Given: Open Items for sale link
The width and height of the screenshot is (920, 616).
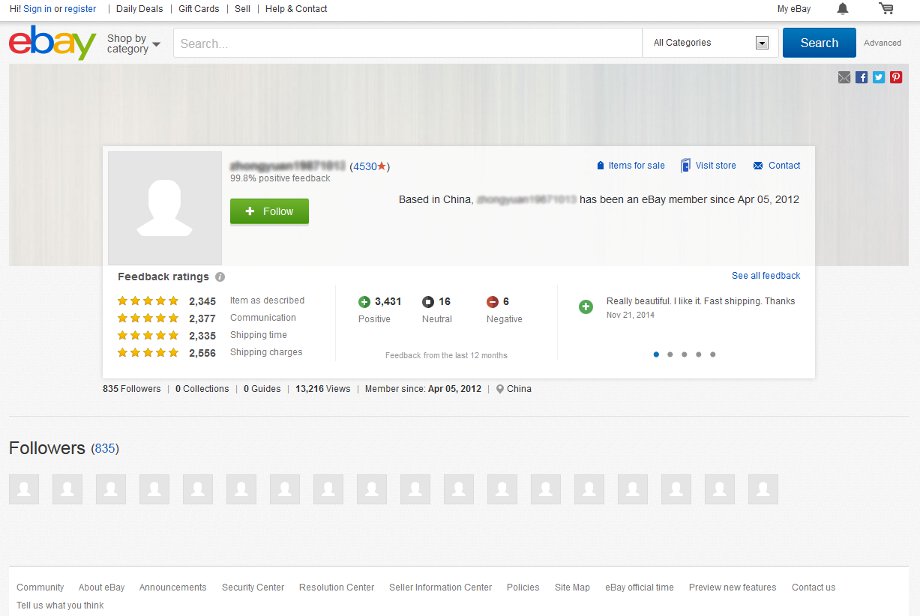Looking at the screenshot, I should point(636,165).
